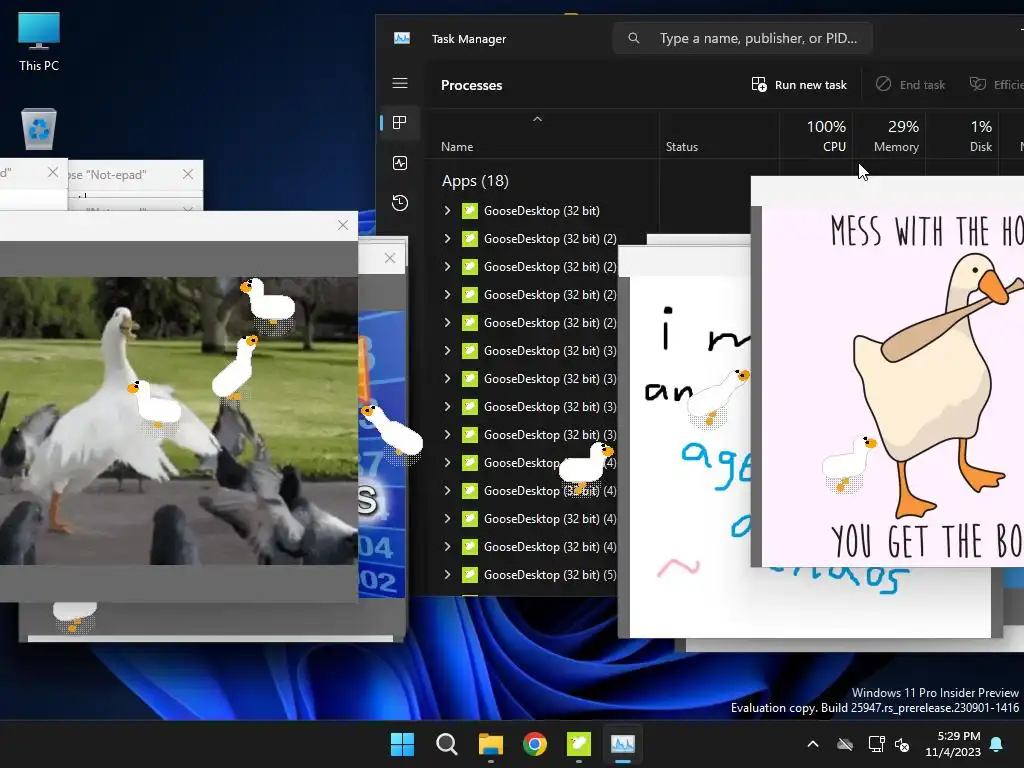Select the GooseDesktop (32 bit) (5) process name
The width and height of the screenshot is (1024, 768).
(550, 575)
